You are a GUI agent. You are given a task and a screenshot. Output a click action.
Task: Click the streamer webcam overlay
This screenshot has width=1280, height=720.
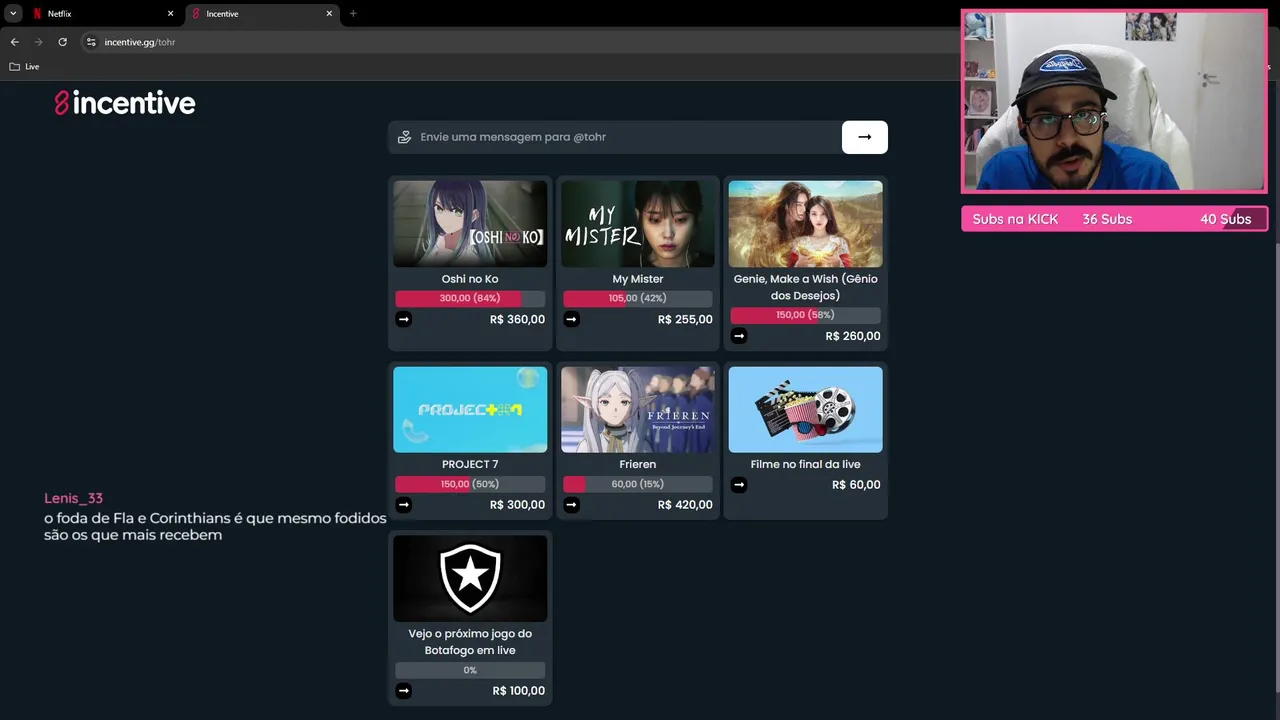coord(1114,101)
